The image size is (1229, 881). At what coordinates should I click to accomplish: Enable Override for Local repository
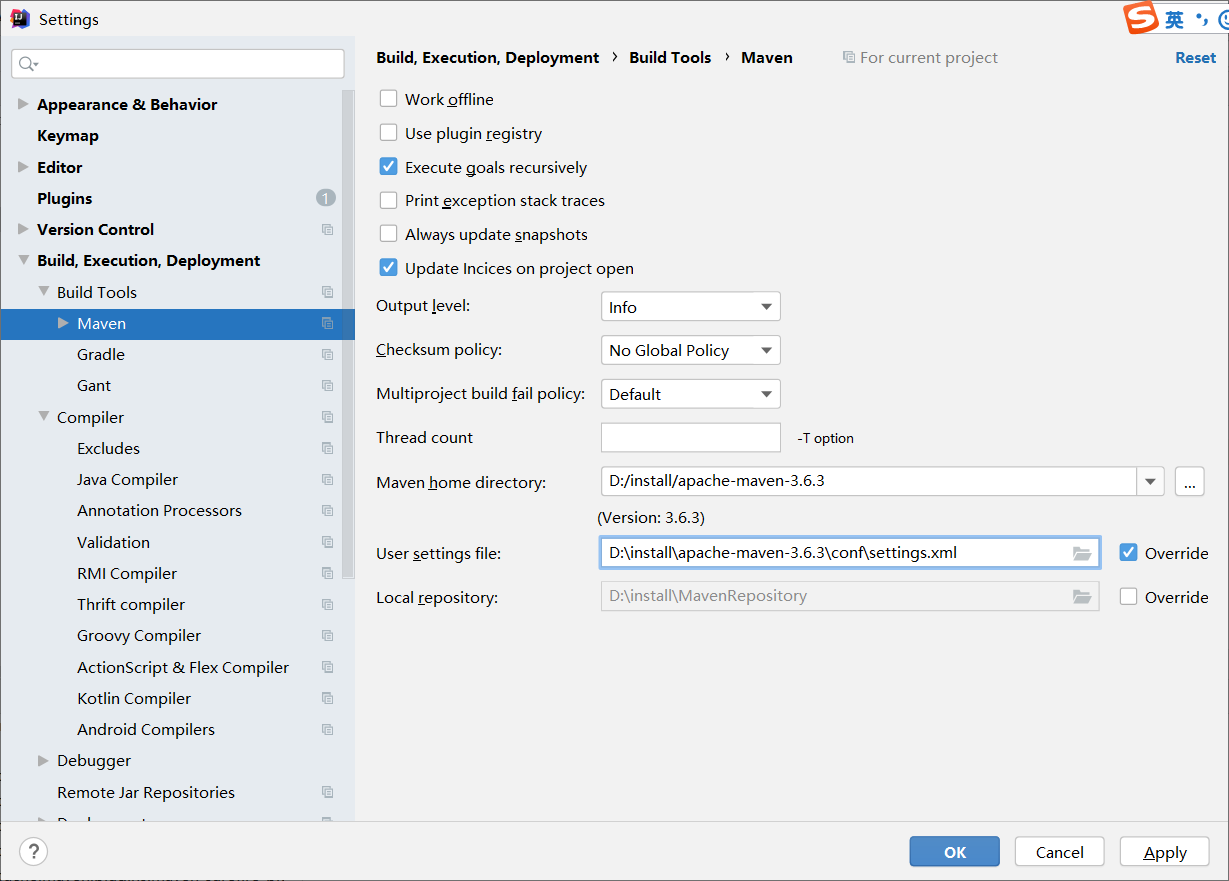pyautogui.click(x=1129, y=597)
